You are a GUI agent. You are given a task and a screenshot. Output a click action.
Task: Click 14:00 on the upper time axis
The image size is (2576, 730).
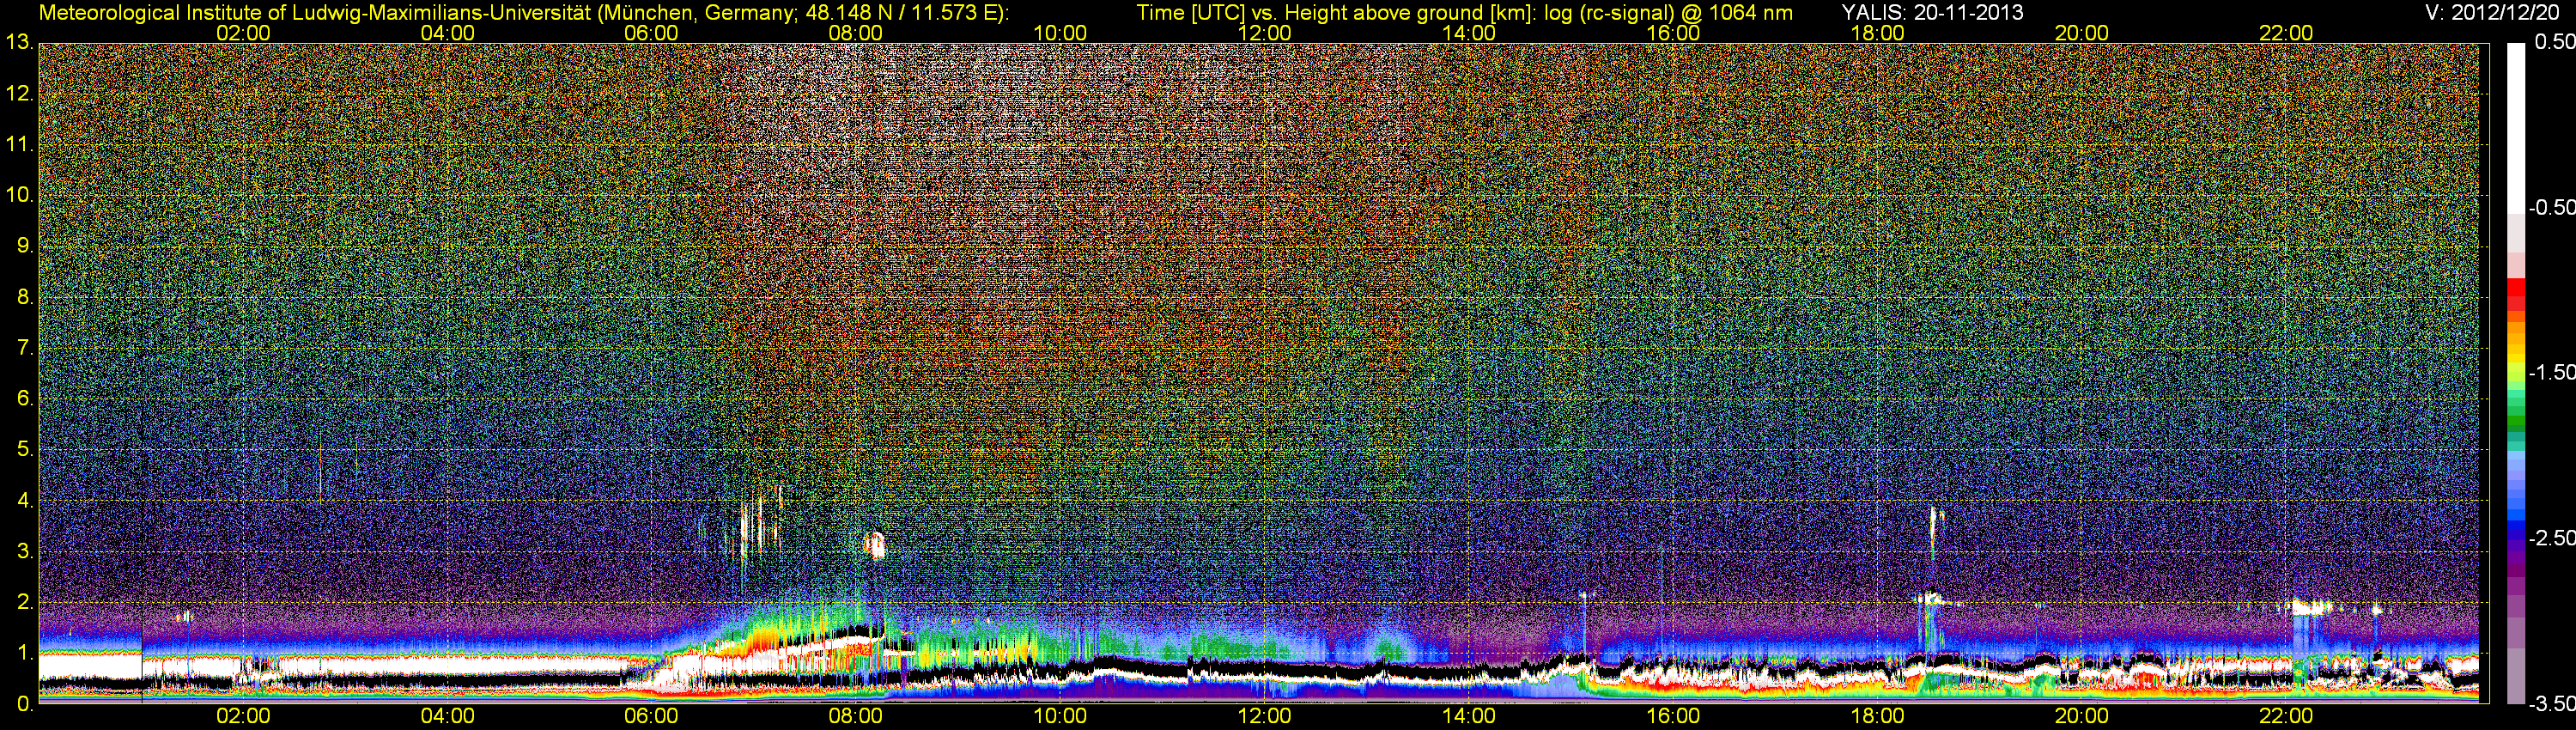(1469, 33)
